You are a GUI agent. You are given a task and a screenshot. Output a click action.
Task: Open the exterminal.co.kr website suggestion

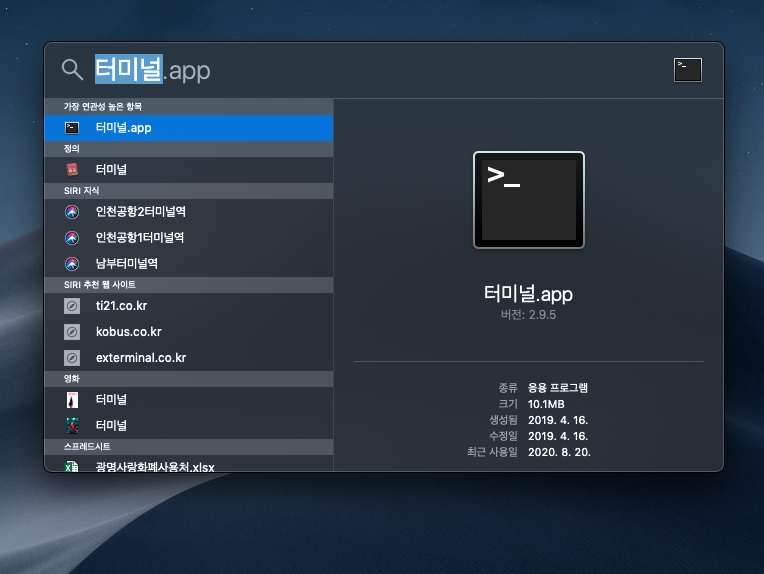click(189, 358)
